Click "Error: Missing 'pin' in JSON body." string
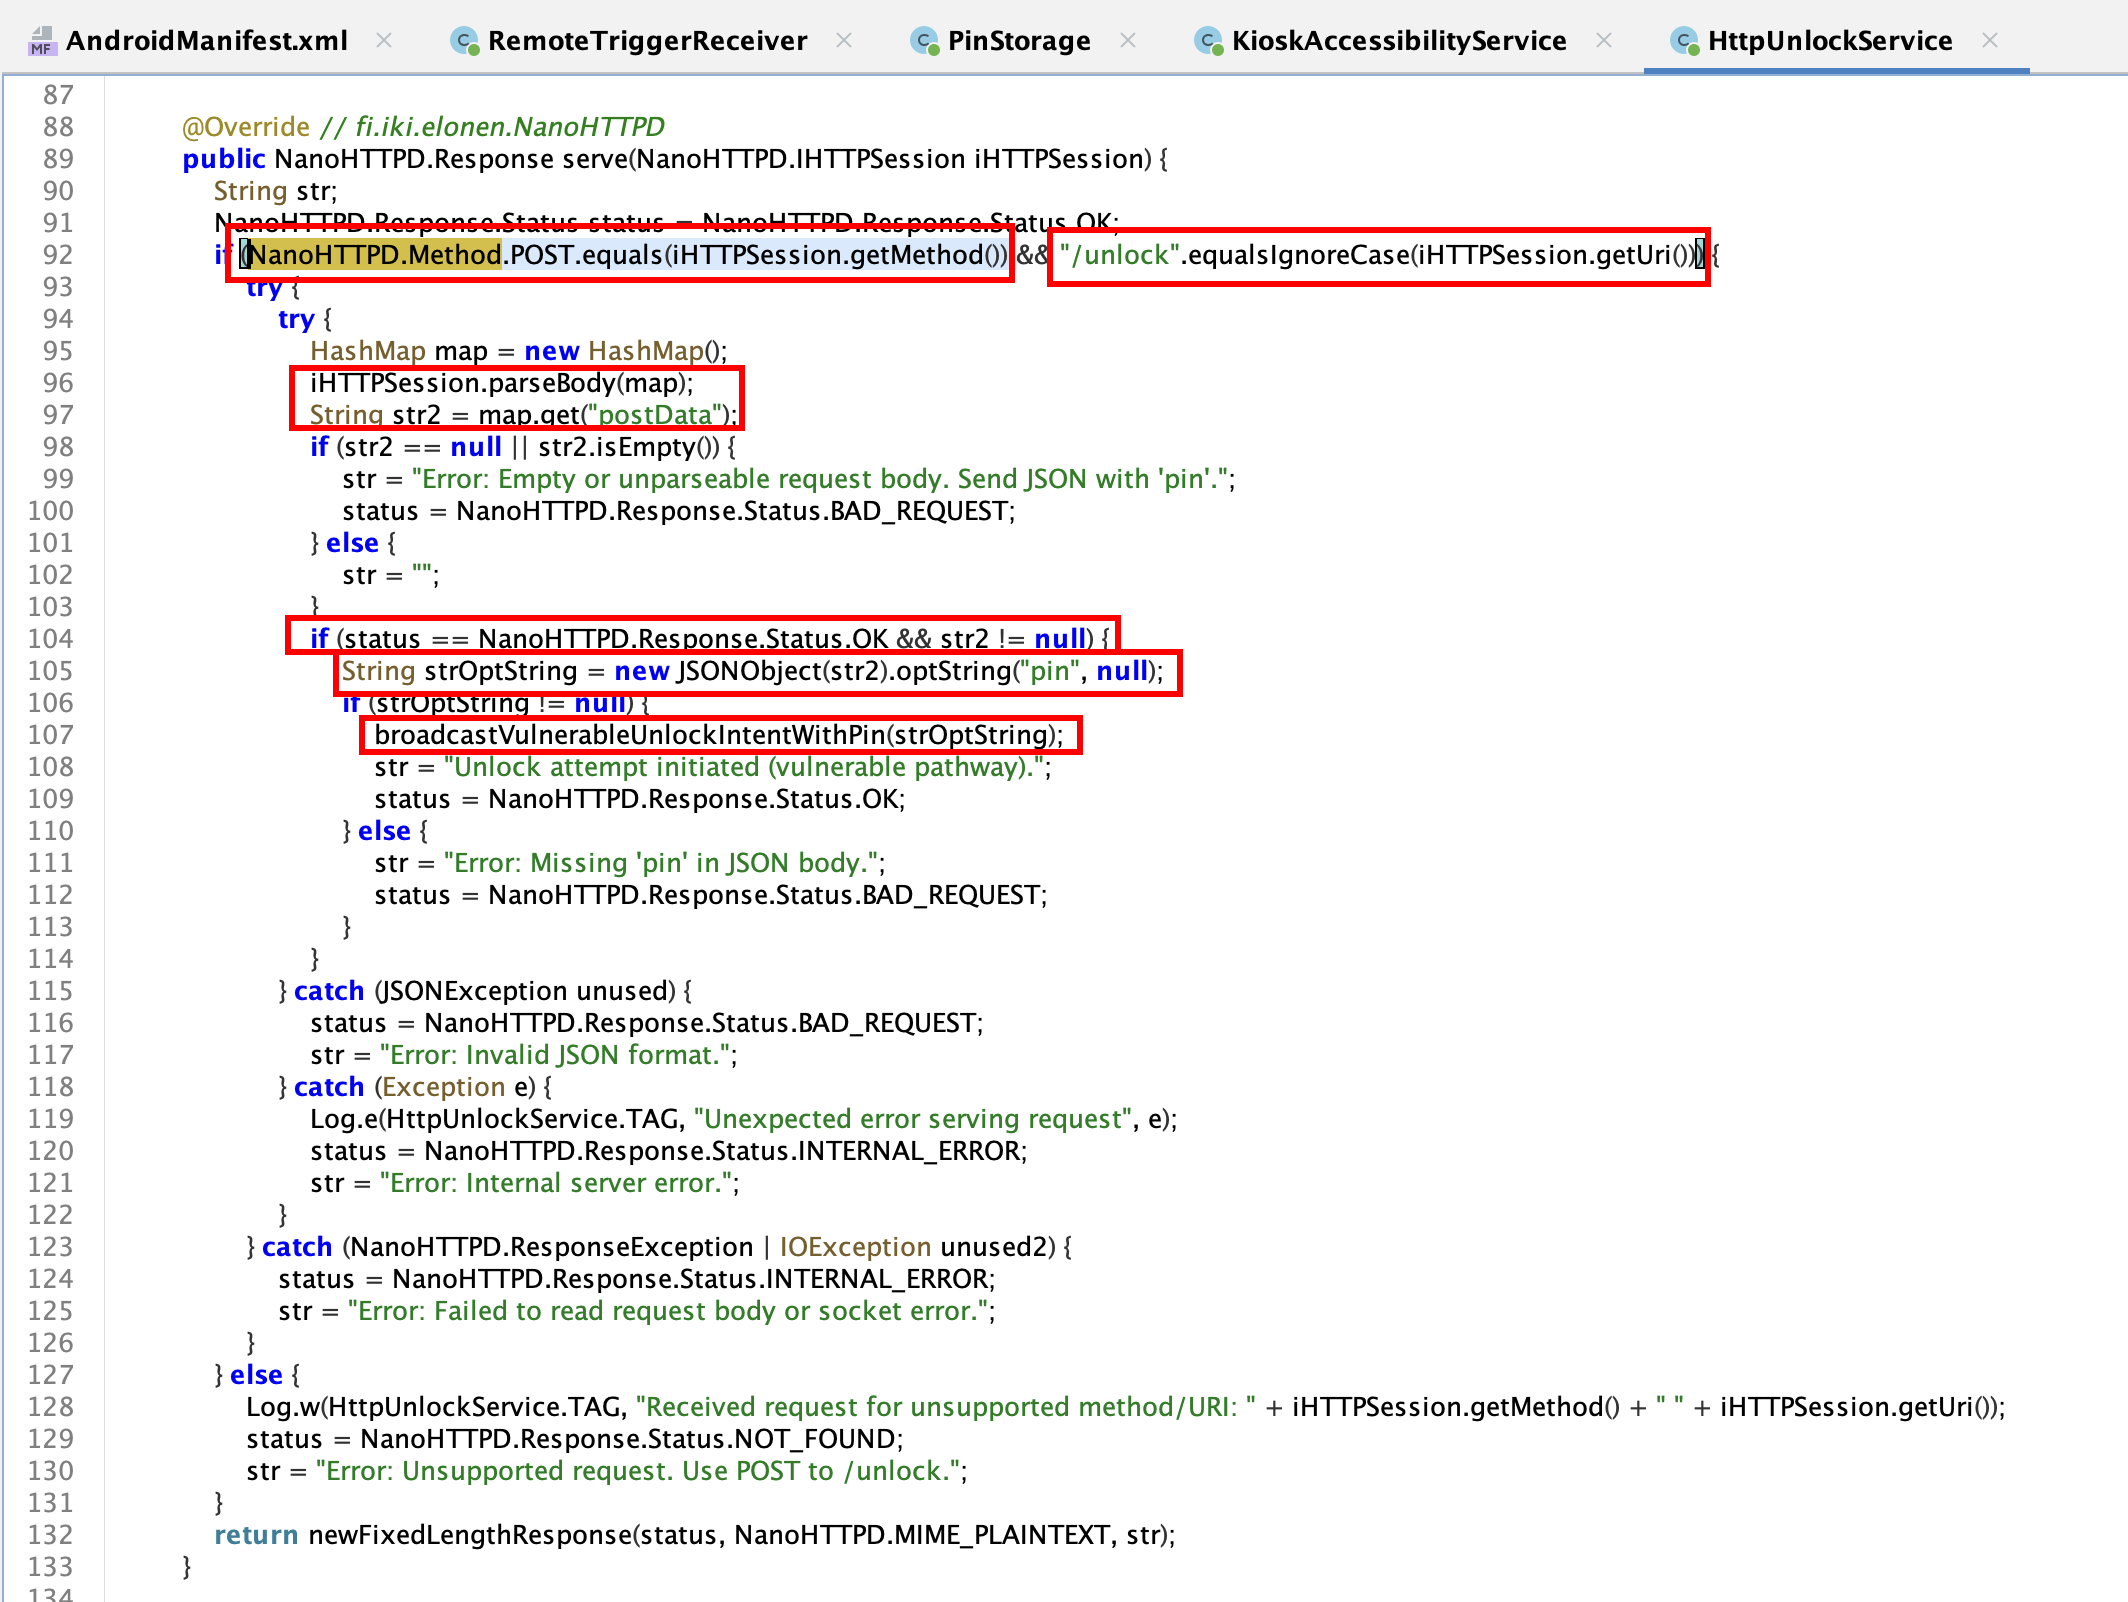 point(661,863)
